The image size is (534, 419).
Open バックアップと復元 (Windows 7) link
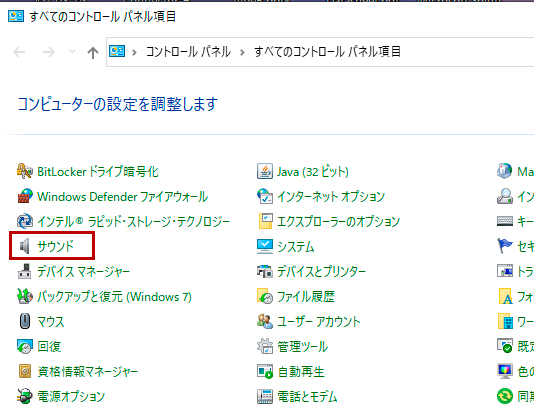pos(114,296)
